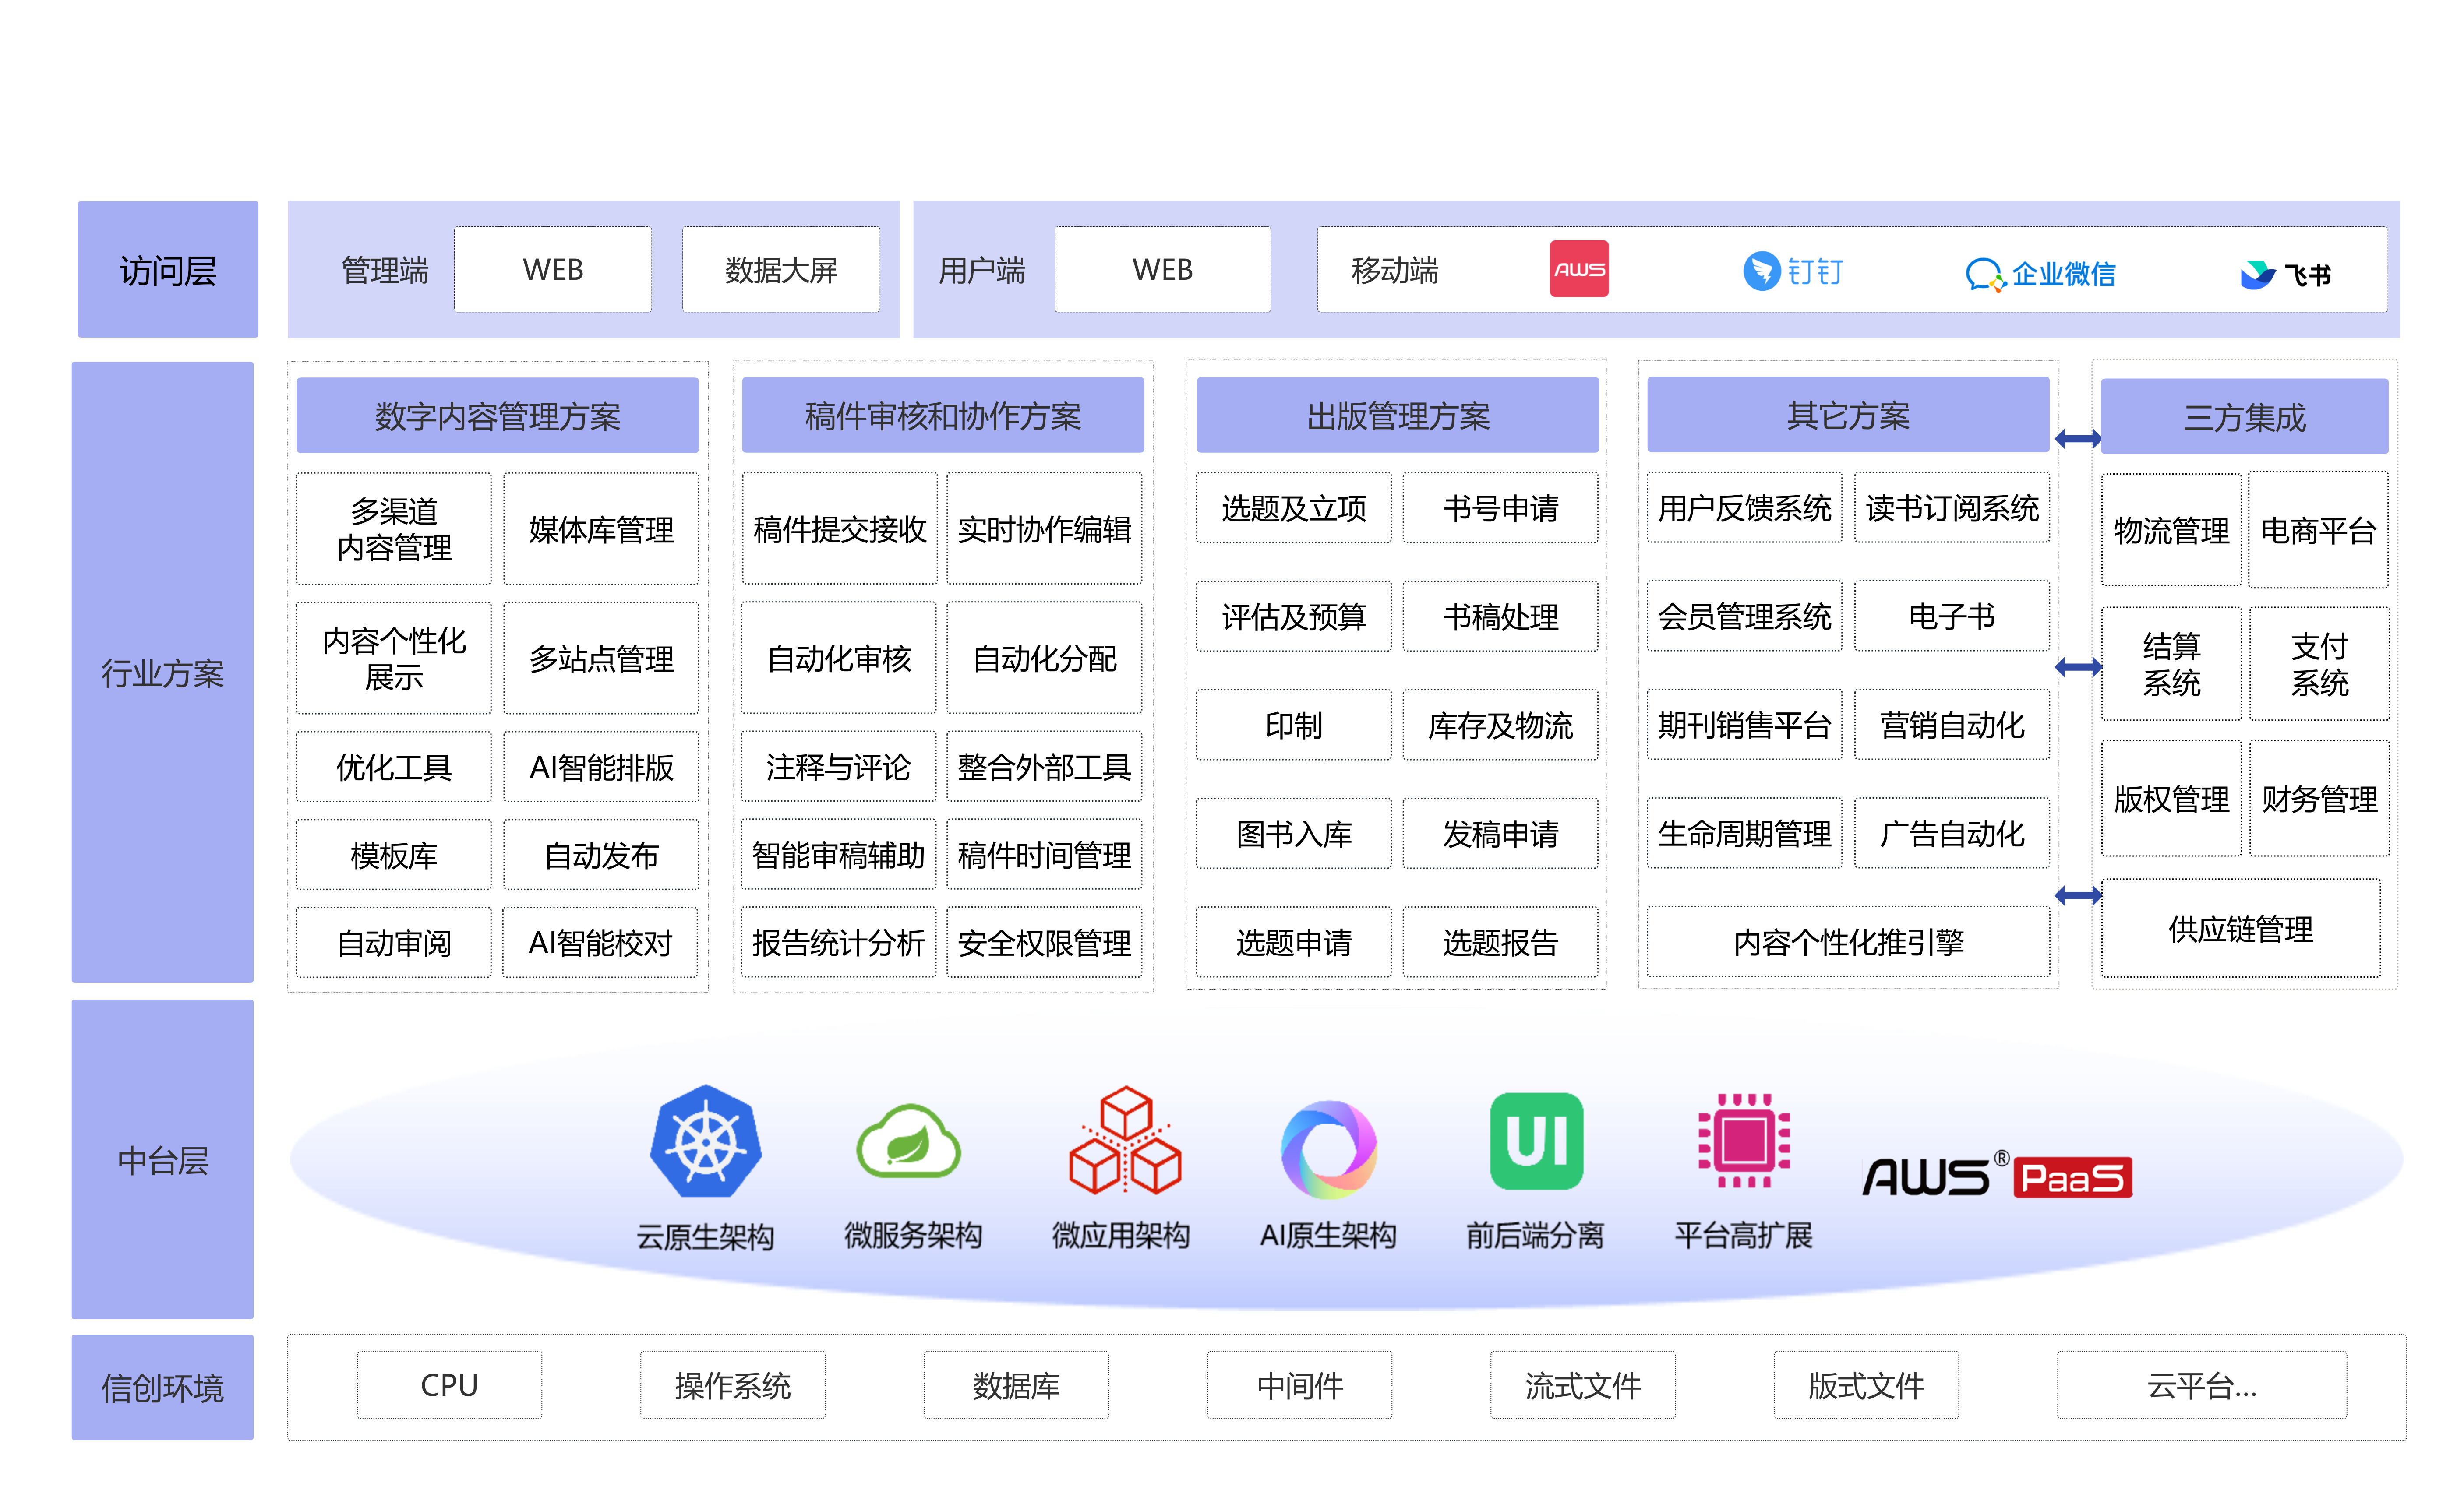Click the 移动端 label
The width and height of the screenshot is (2464, 1511).
pyautogui.click(x=1394, y=270)
